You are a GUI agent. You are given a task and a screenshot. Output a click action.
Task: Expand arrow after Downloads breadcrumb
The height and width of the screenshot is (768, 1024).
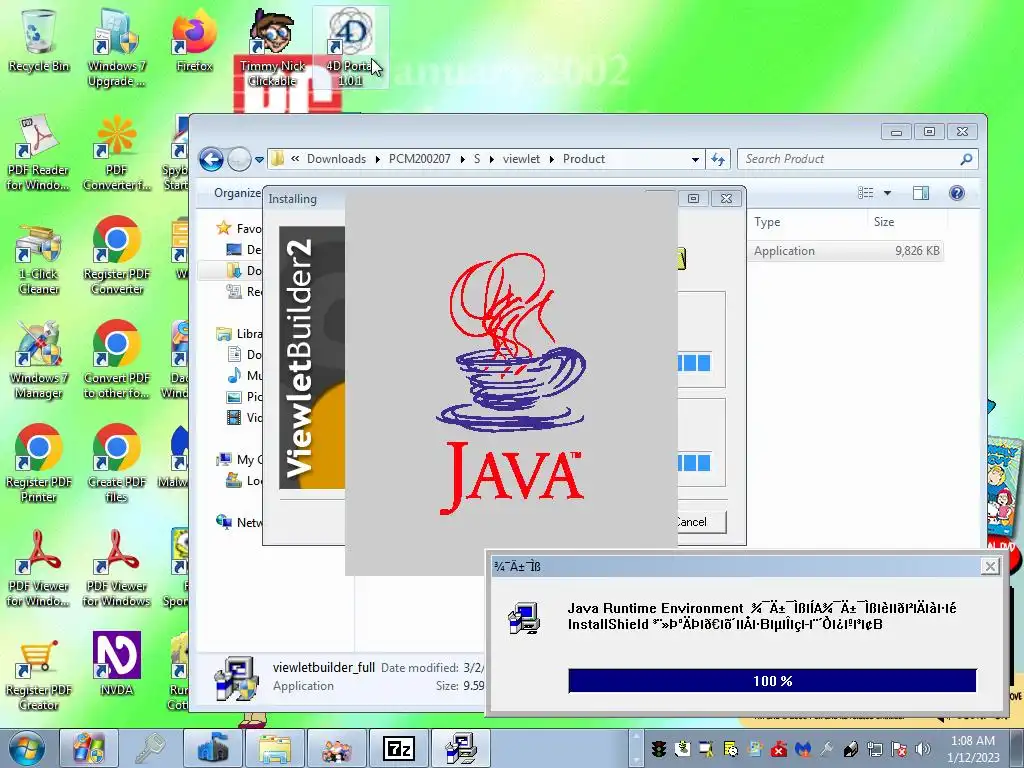point(377,159)
